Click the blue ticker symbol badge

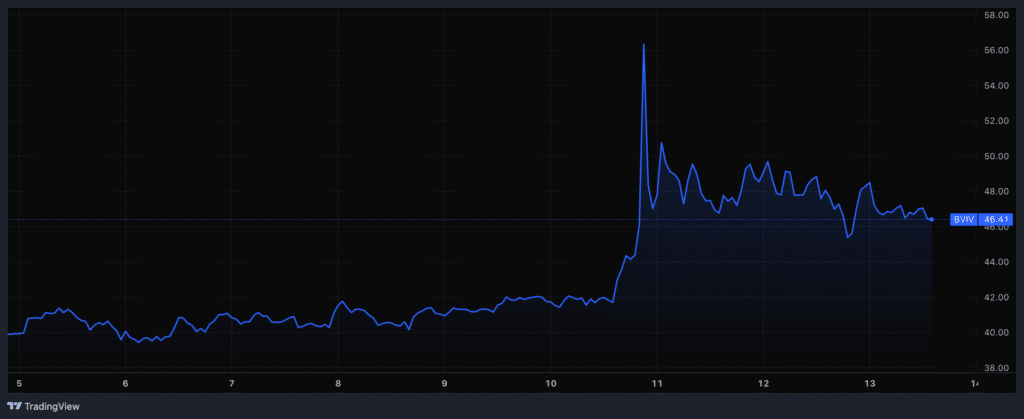click(964, 218)
